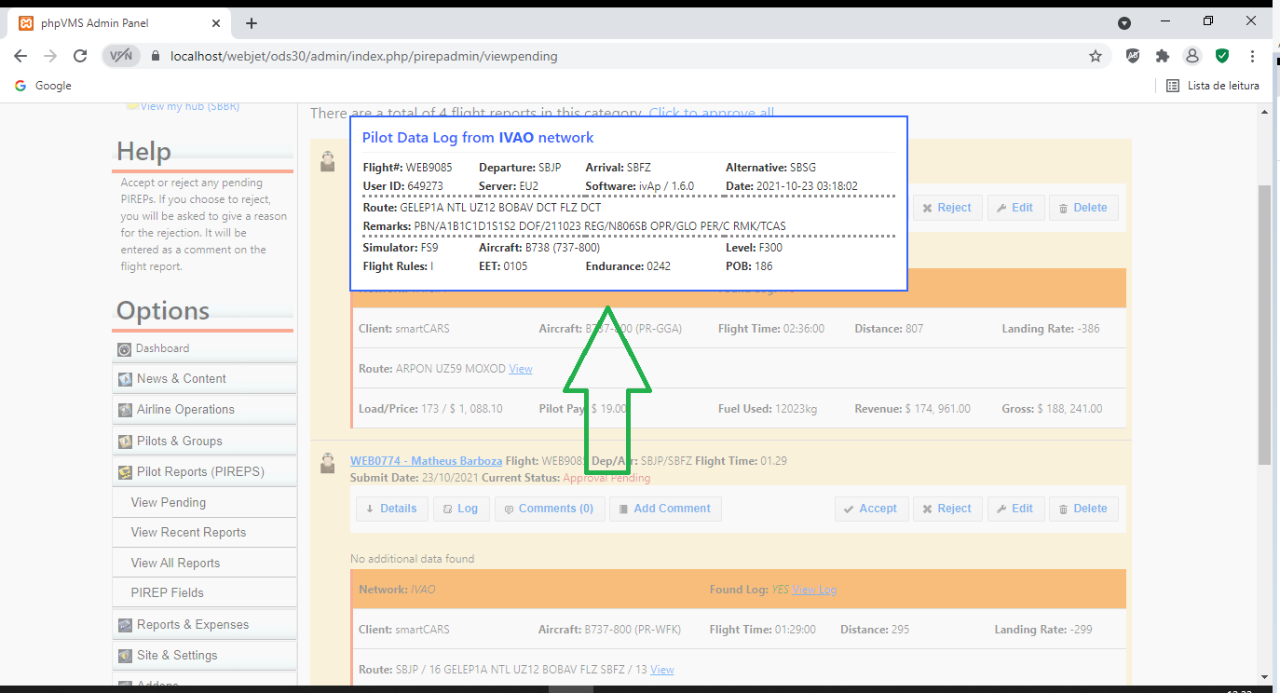Click the VPN icon in address bar
The height and width of the screenshot is (693, 1280).
120,56
